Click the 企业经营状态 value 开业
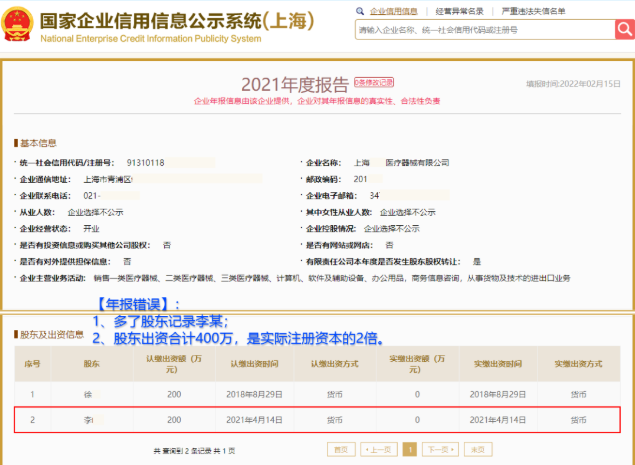The image size is (635, 465). tap(91, 229)
